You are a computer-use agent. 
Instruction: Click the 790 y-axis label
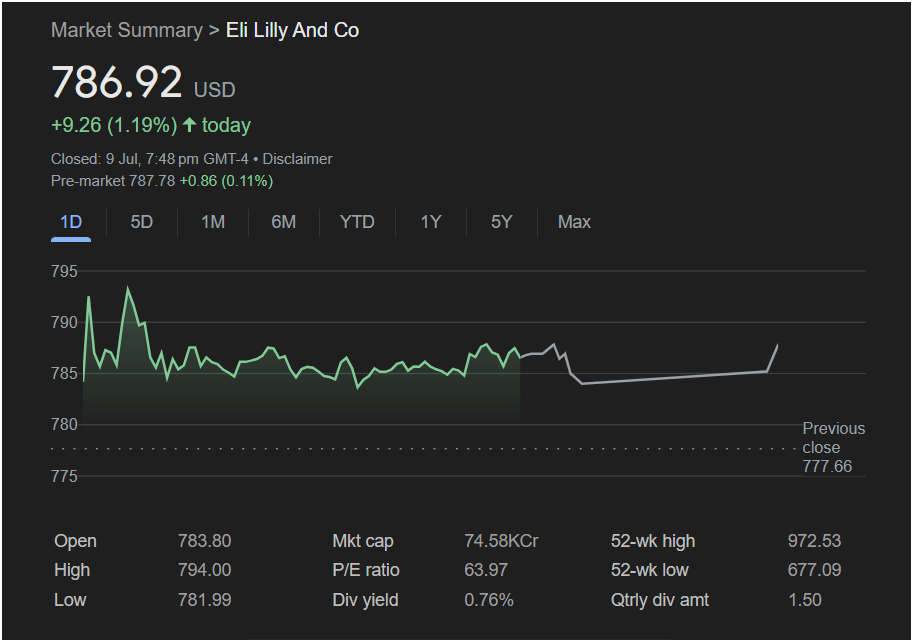point(64,322)
